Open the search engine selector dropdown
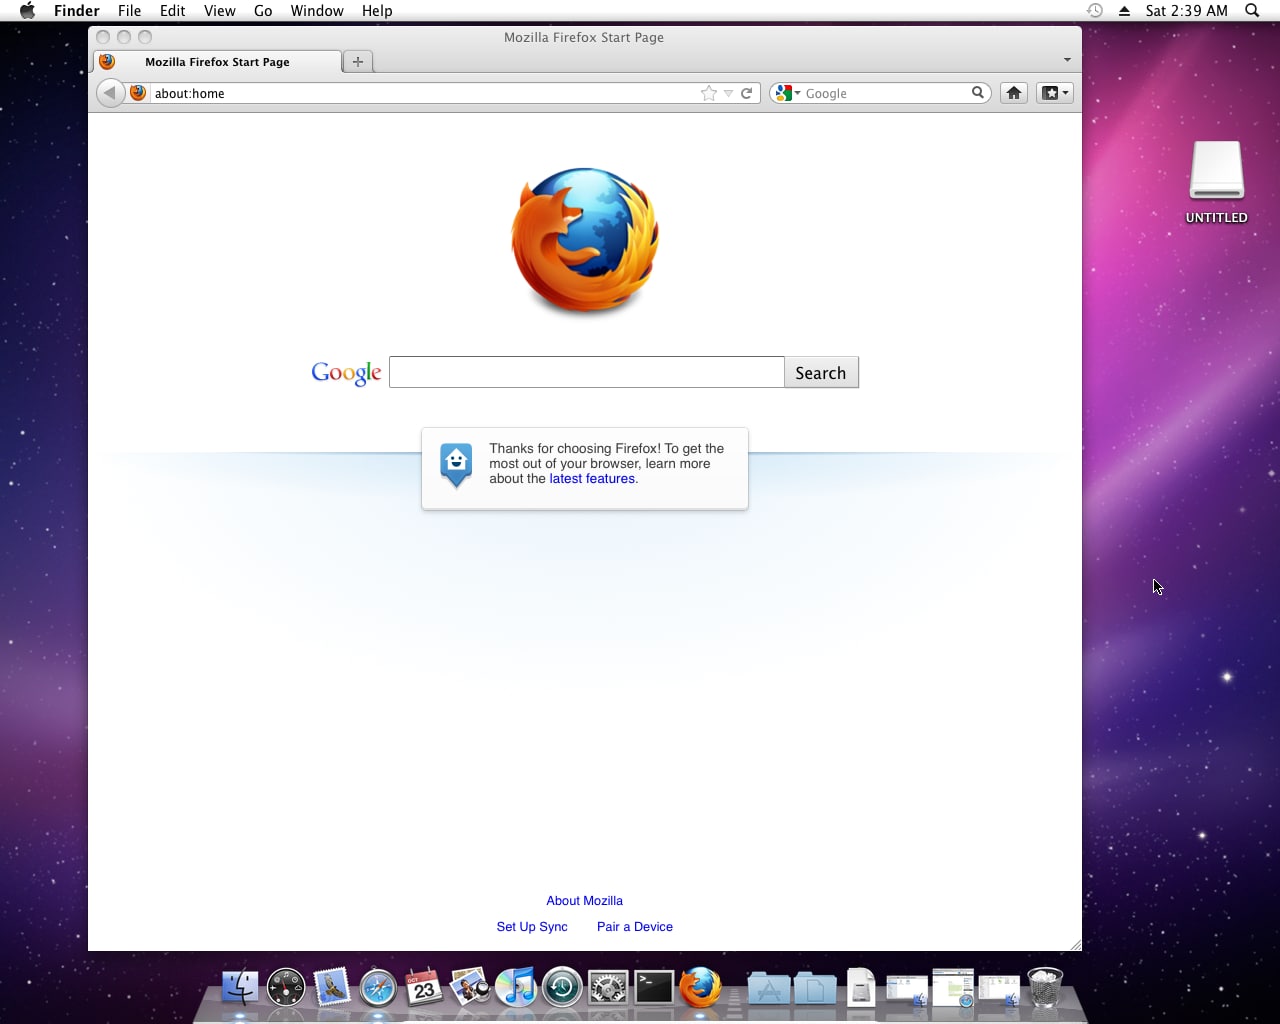This screenshot has height=1024, width=1280. (x=787, y=93)
